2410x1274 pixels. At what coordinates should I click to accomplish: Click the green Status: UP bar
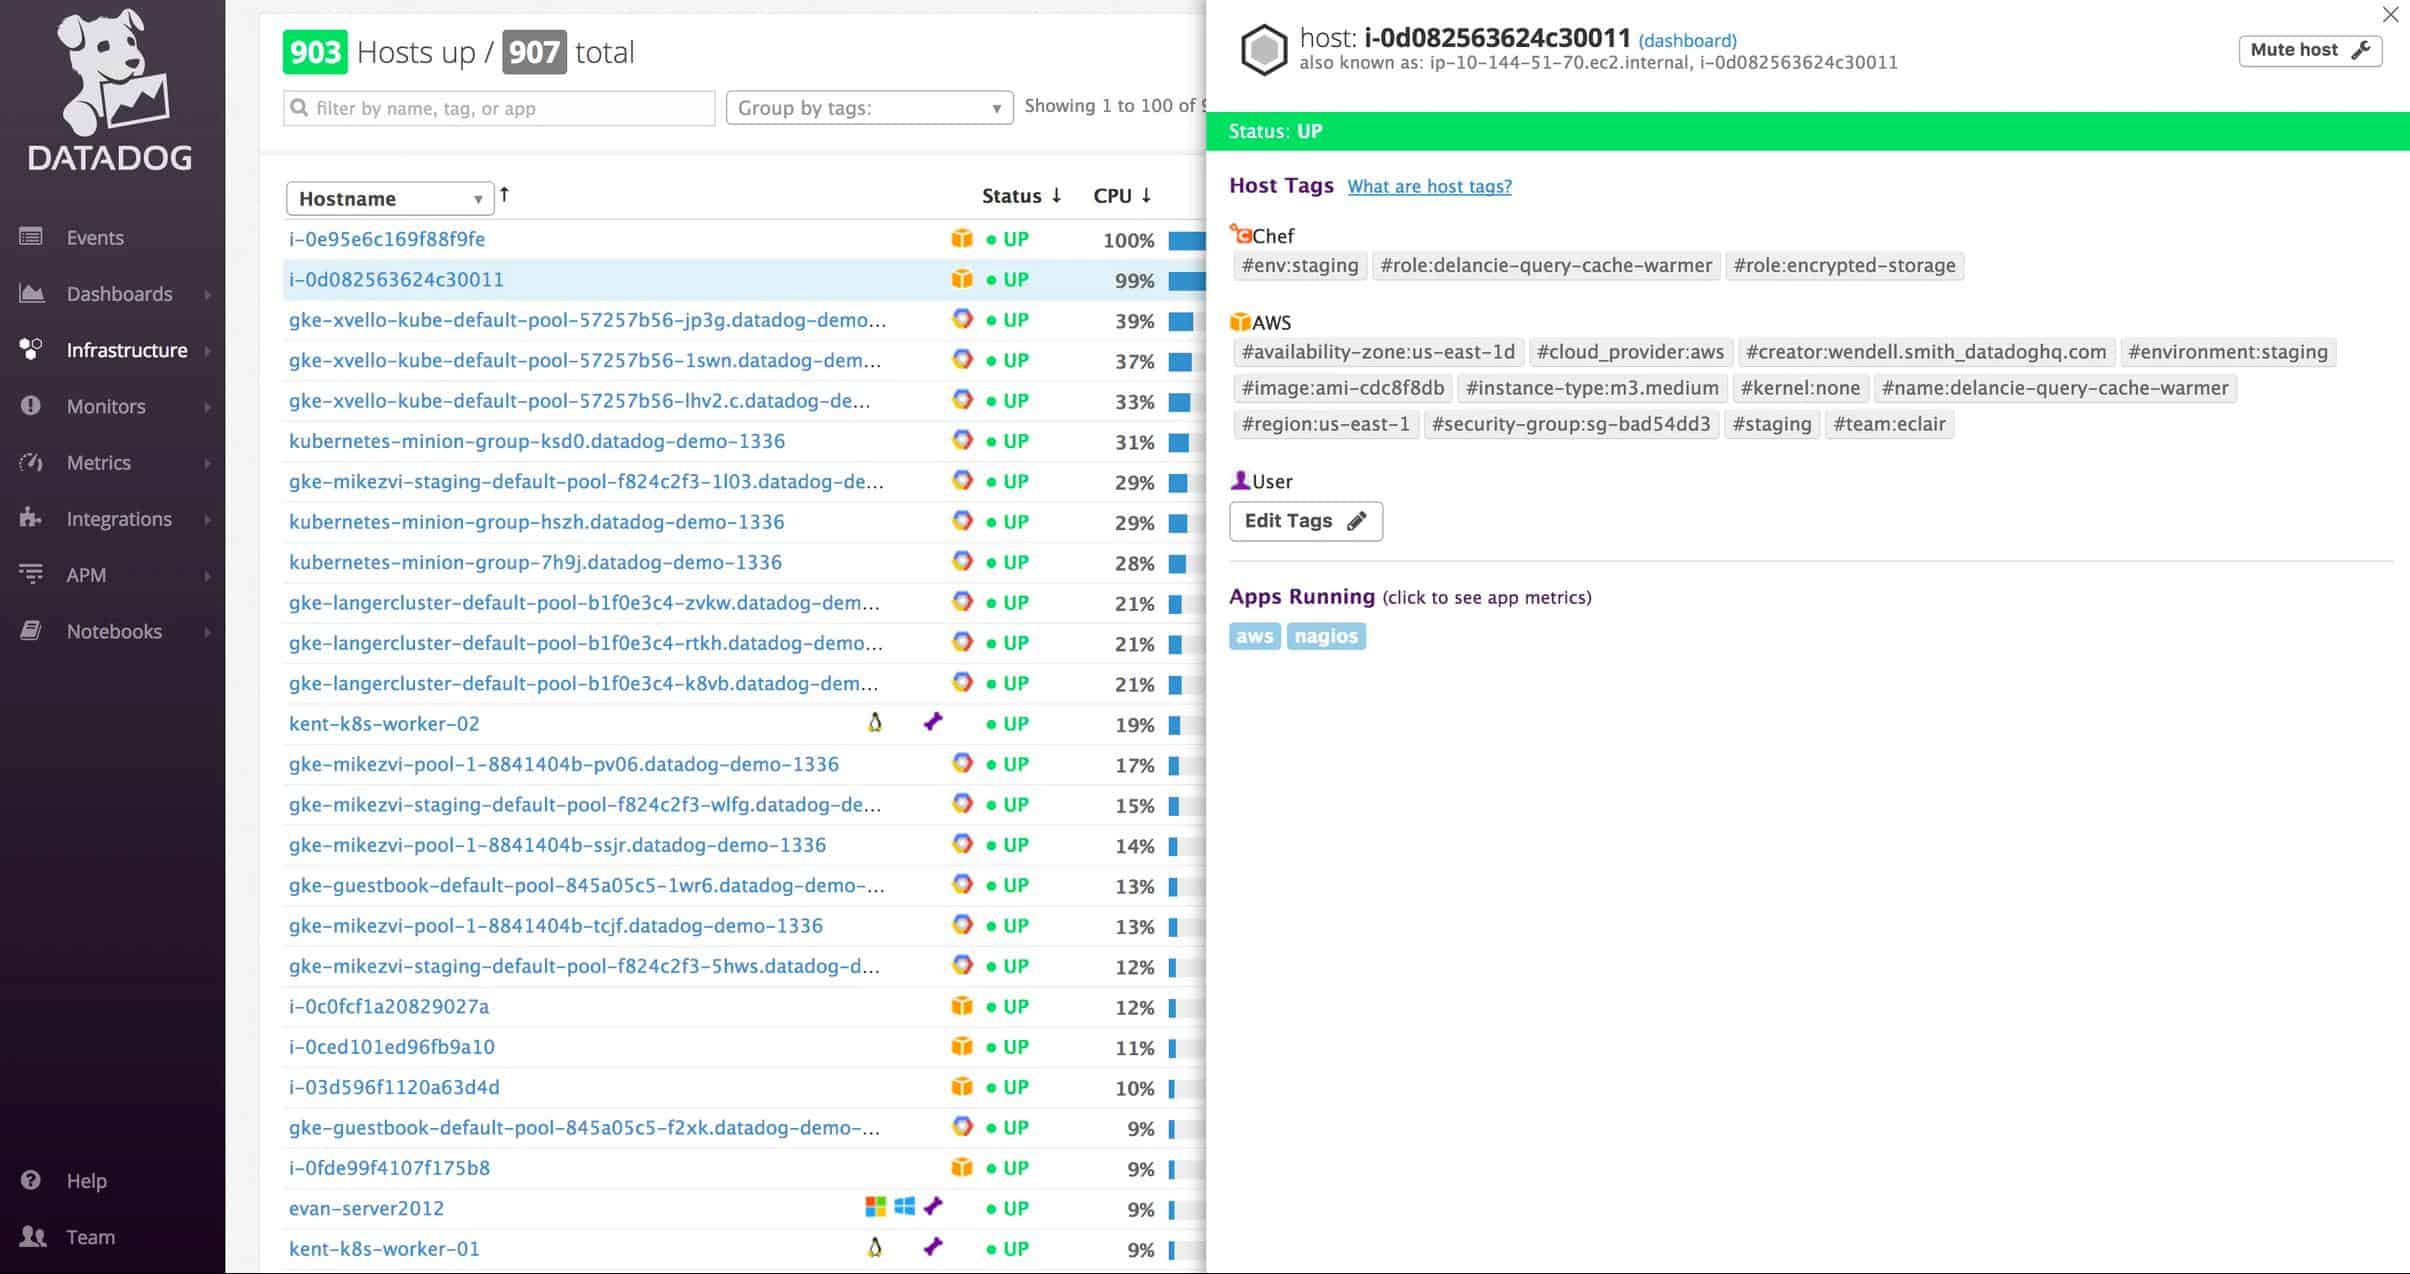(1808, 131)
